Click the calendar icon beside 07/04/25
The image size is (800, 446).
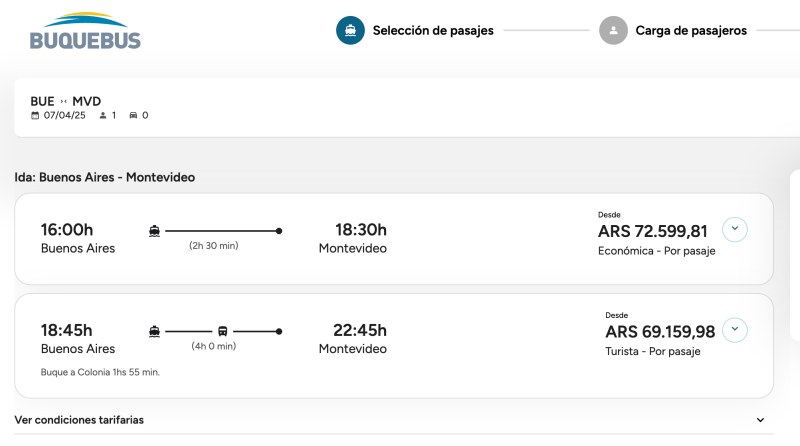click(35, 116)
